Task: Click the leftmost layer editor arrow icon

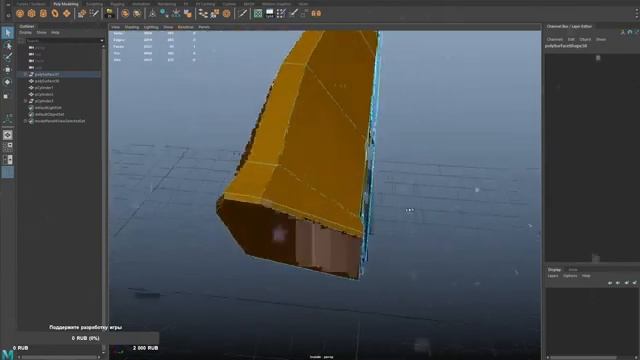Action: 610,282
